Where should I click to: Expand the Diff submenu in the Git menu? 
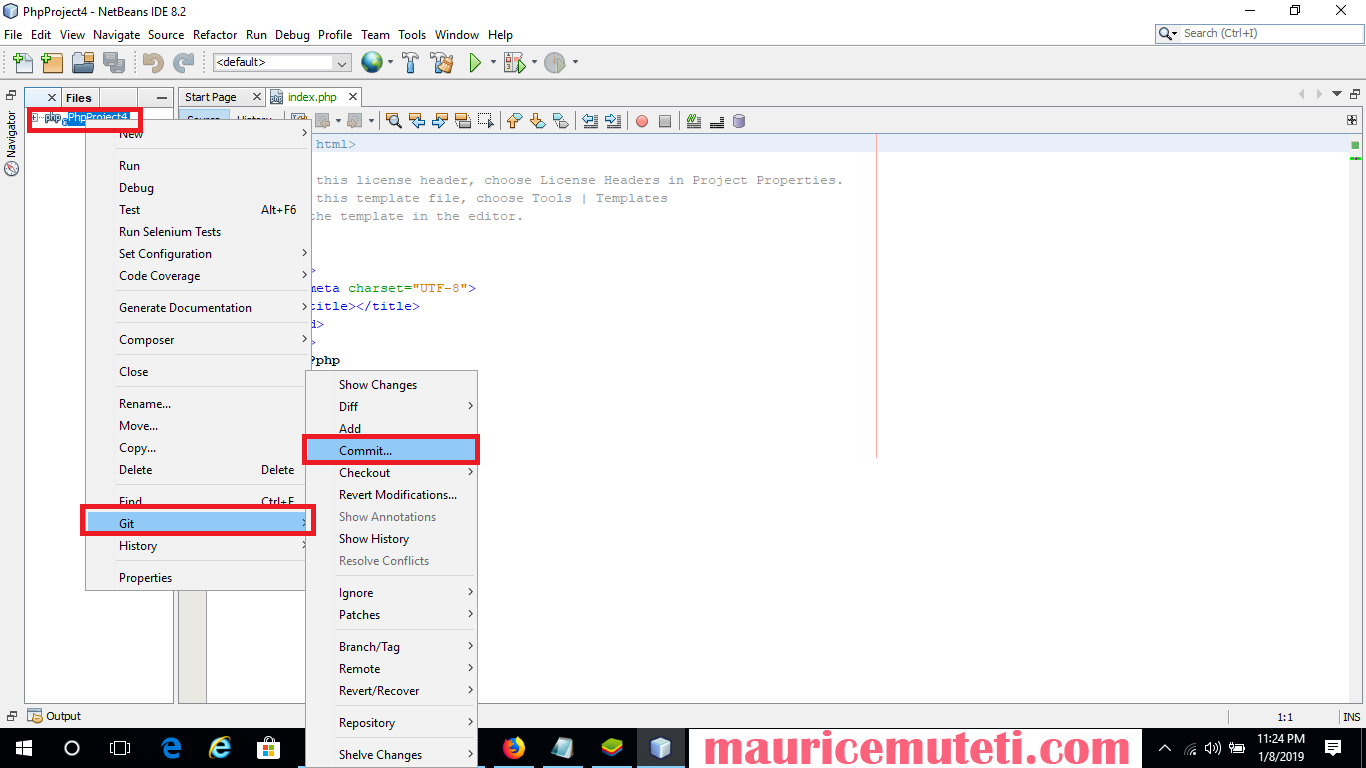click(392, 407)
